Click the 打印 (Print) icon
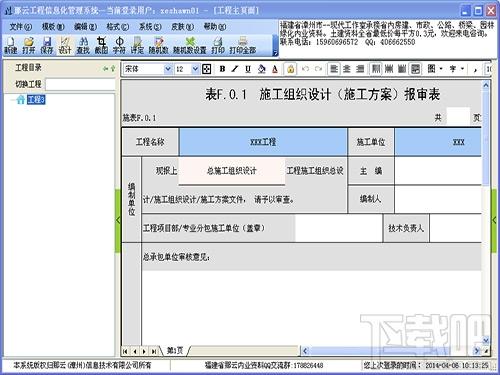 (218, 45)
